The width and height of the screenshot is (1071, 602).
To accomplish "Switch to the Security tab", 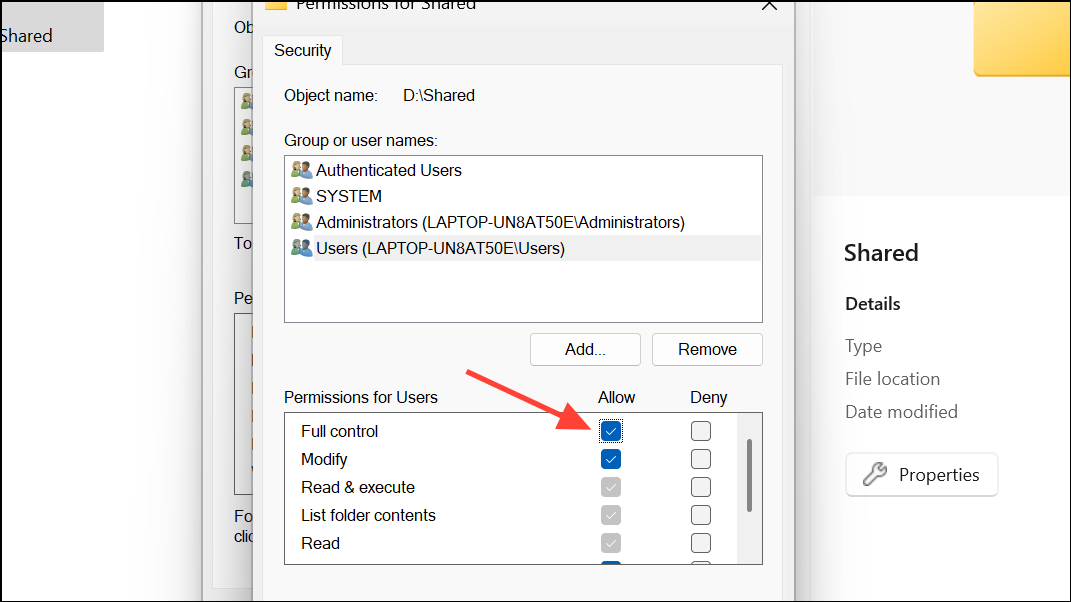I will (x=302, y=49).
